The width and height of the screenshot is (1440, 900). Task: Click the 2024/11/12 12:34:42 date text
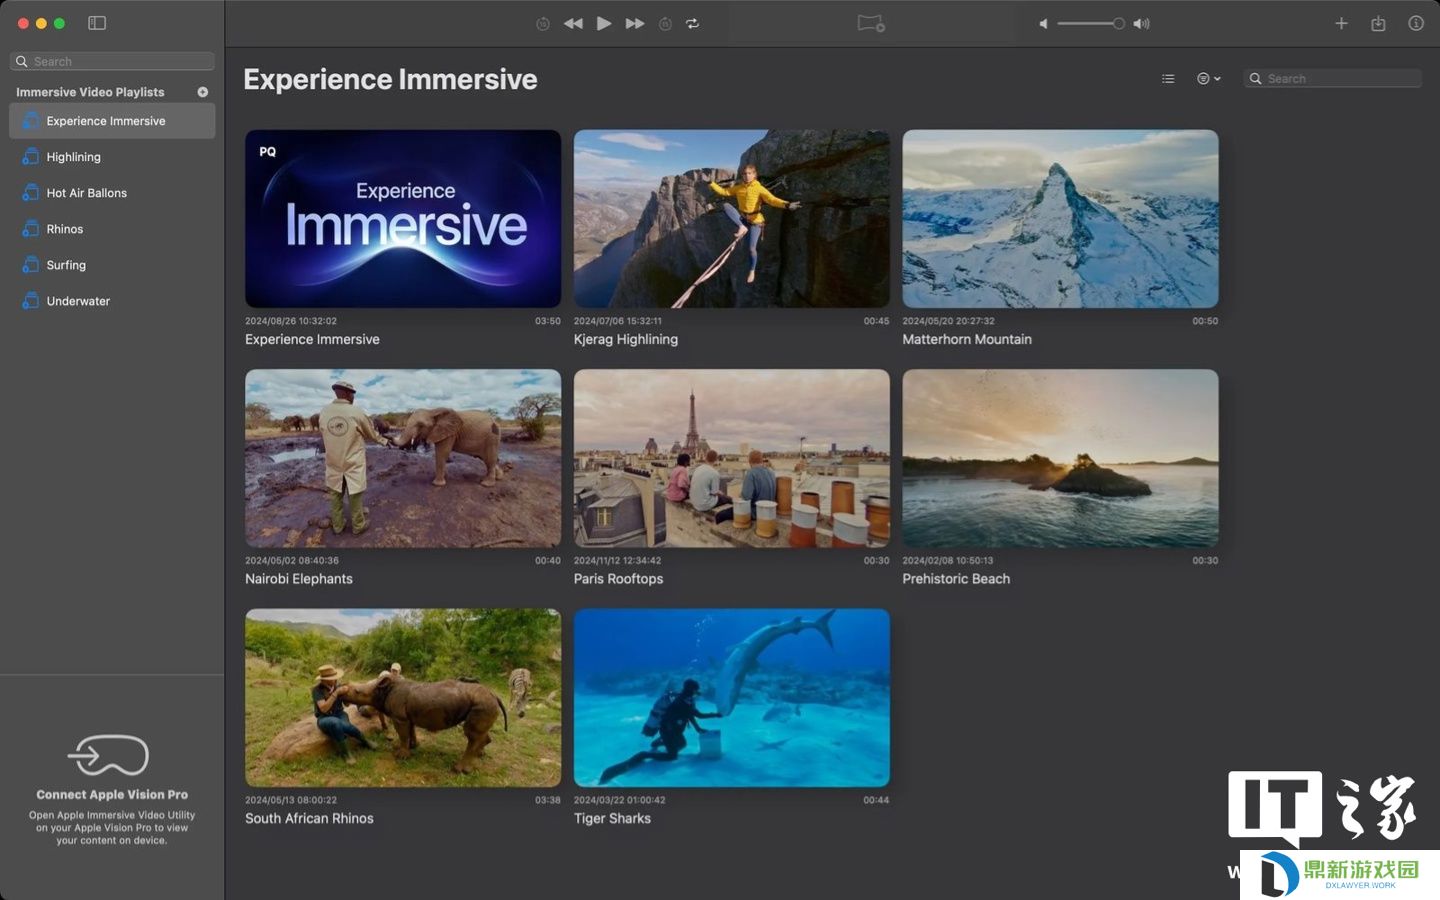click(x=617, y=561)
